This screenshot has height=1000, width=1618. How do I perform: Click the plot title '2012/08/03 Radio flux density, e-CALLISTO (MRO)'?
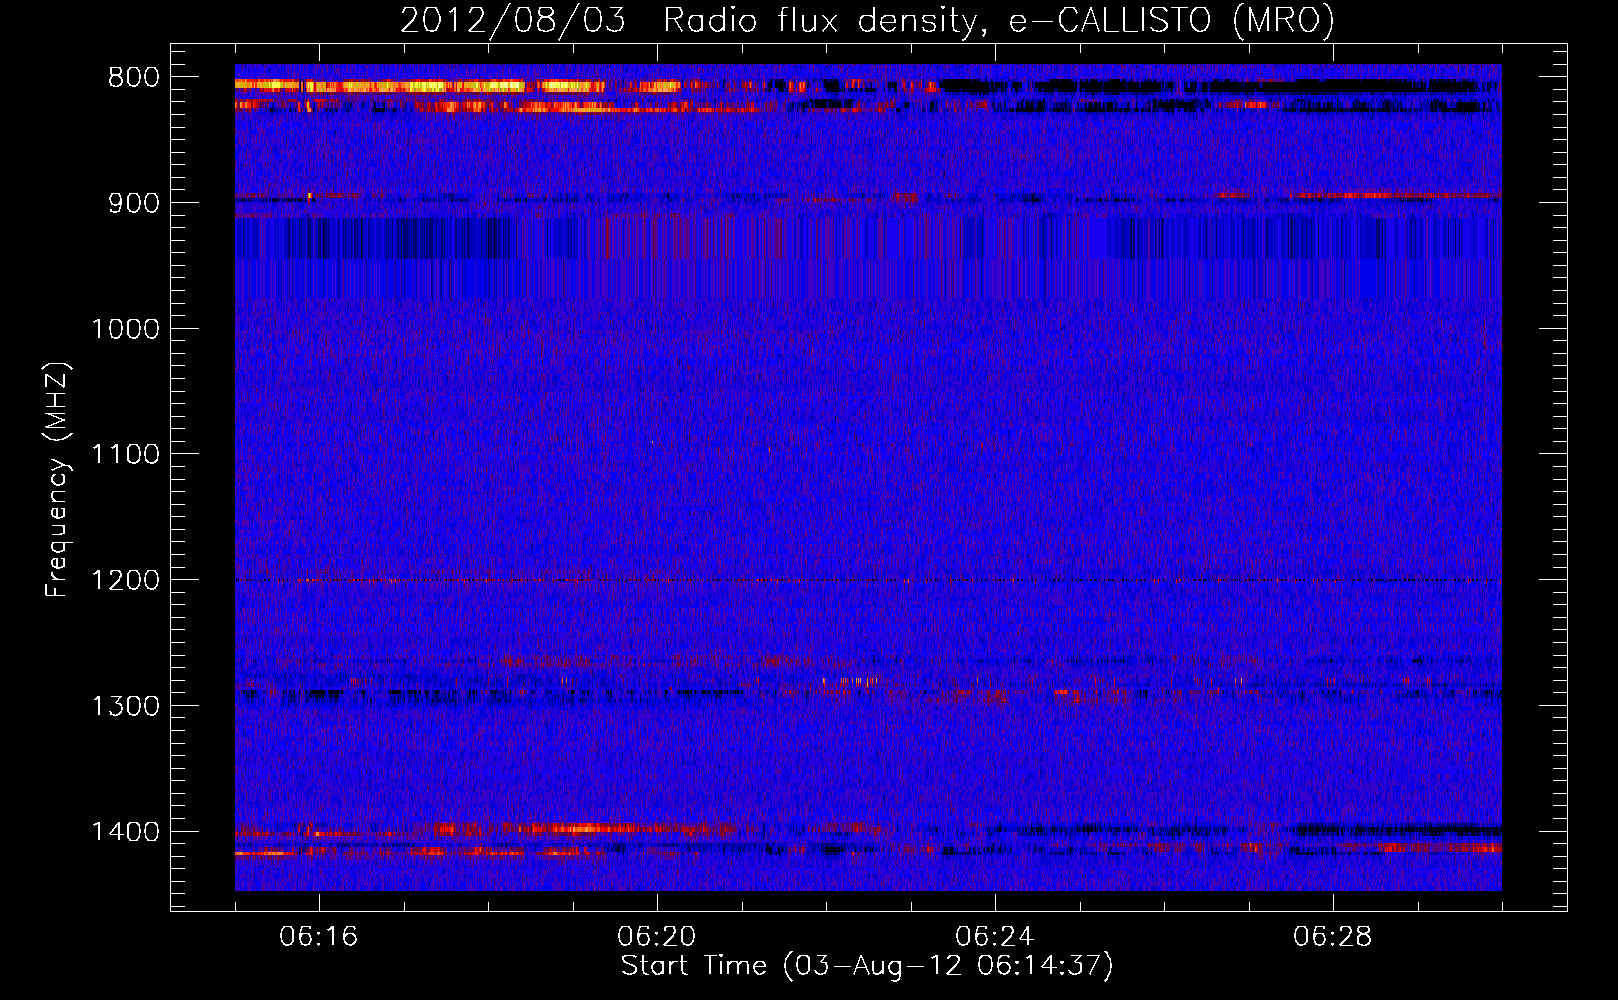[867, 20]
